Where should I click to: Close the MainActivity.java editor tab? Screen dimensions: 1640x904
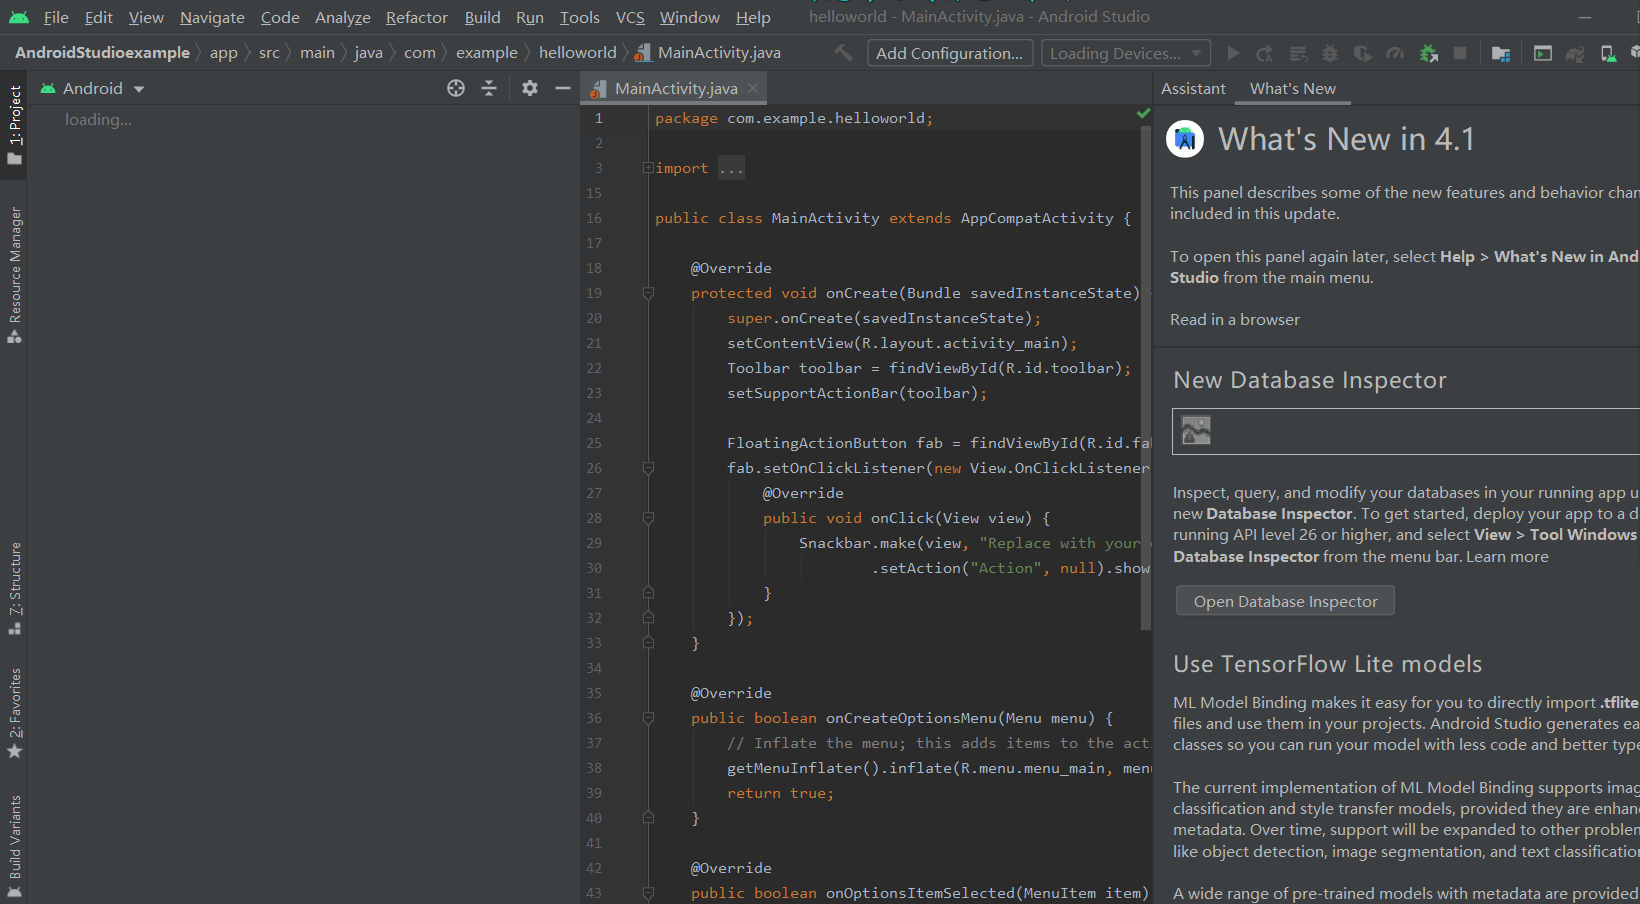pos(753,88)
